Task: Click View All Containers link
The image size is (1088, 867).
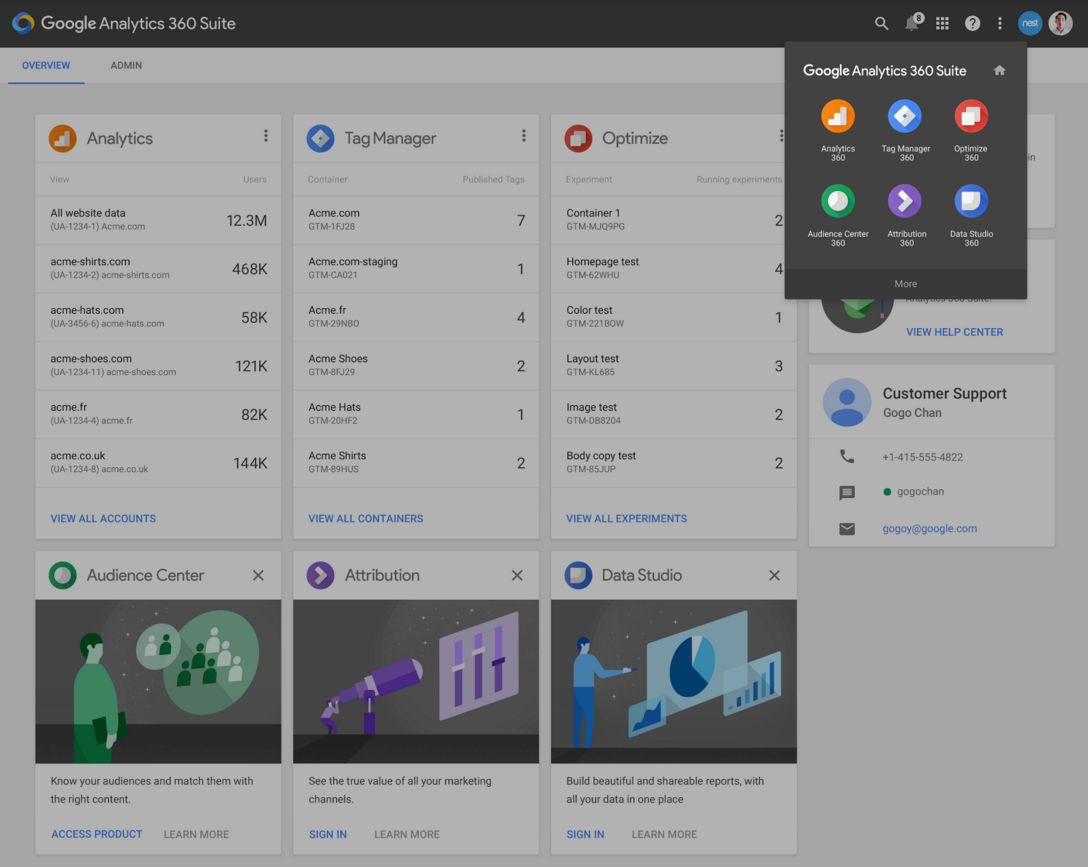Action: [366, 518]
